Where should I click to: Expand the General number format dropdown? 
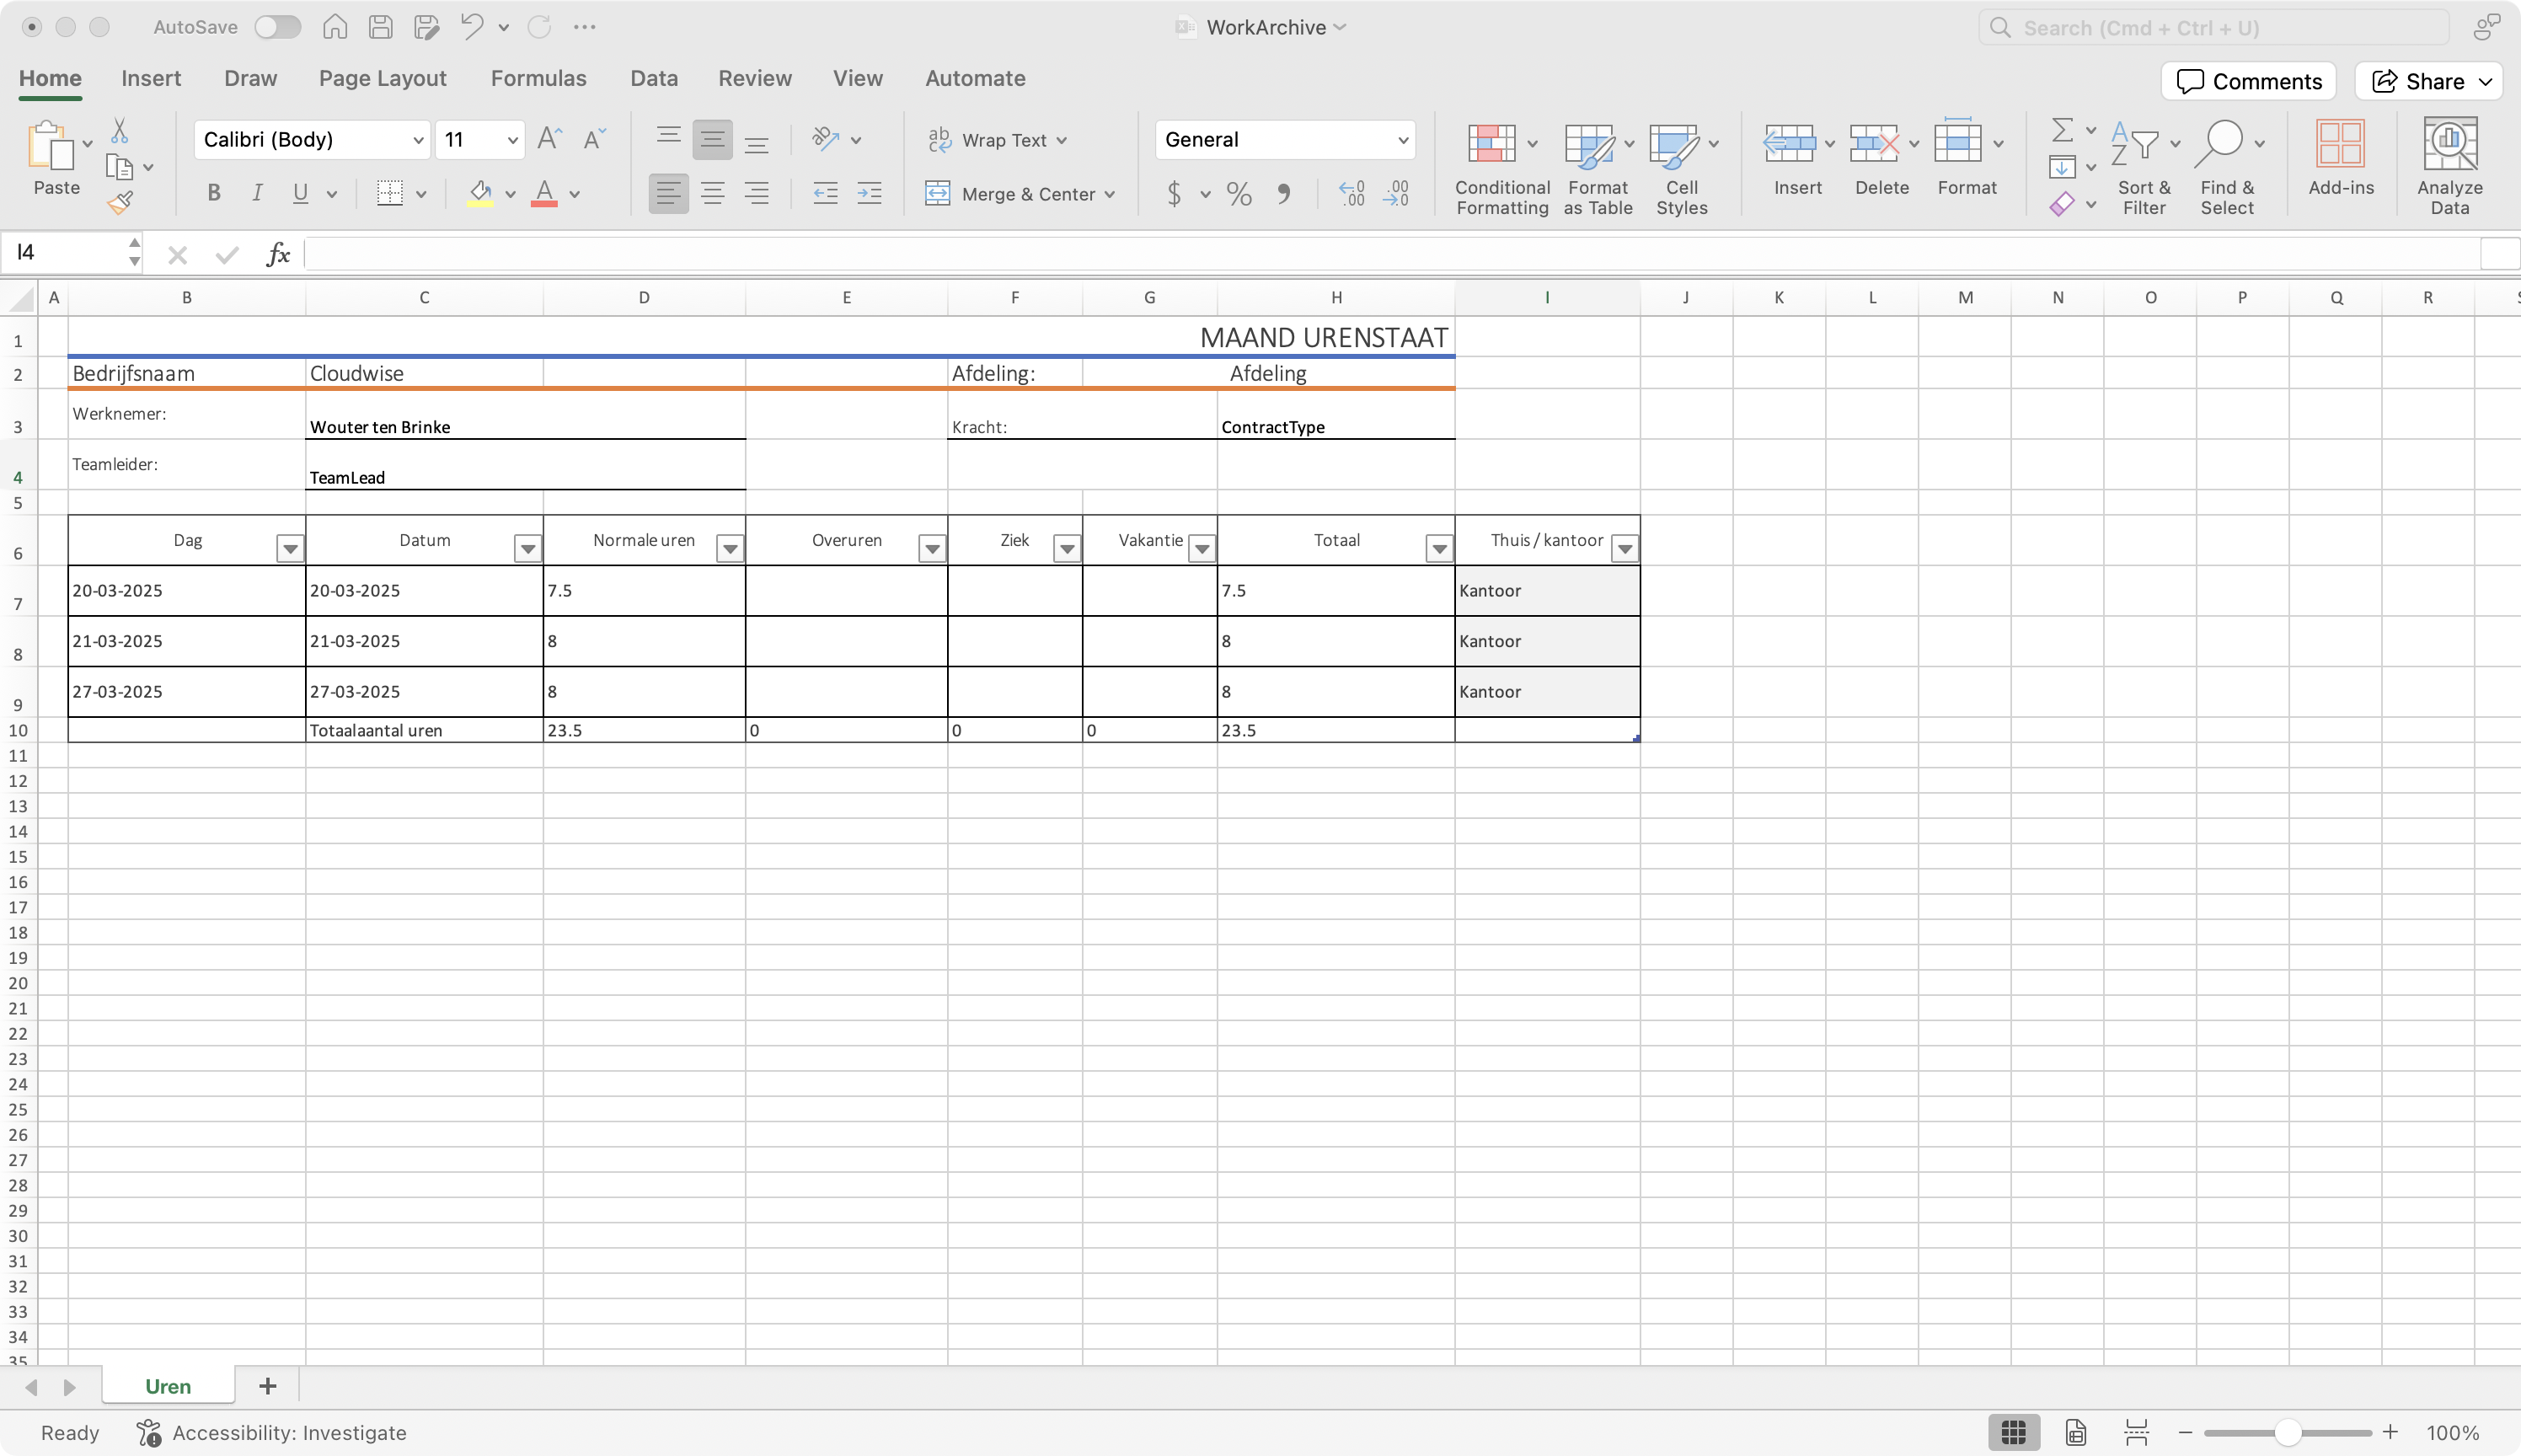pos(1402,140)
